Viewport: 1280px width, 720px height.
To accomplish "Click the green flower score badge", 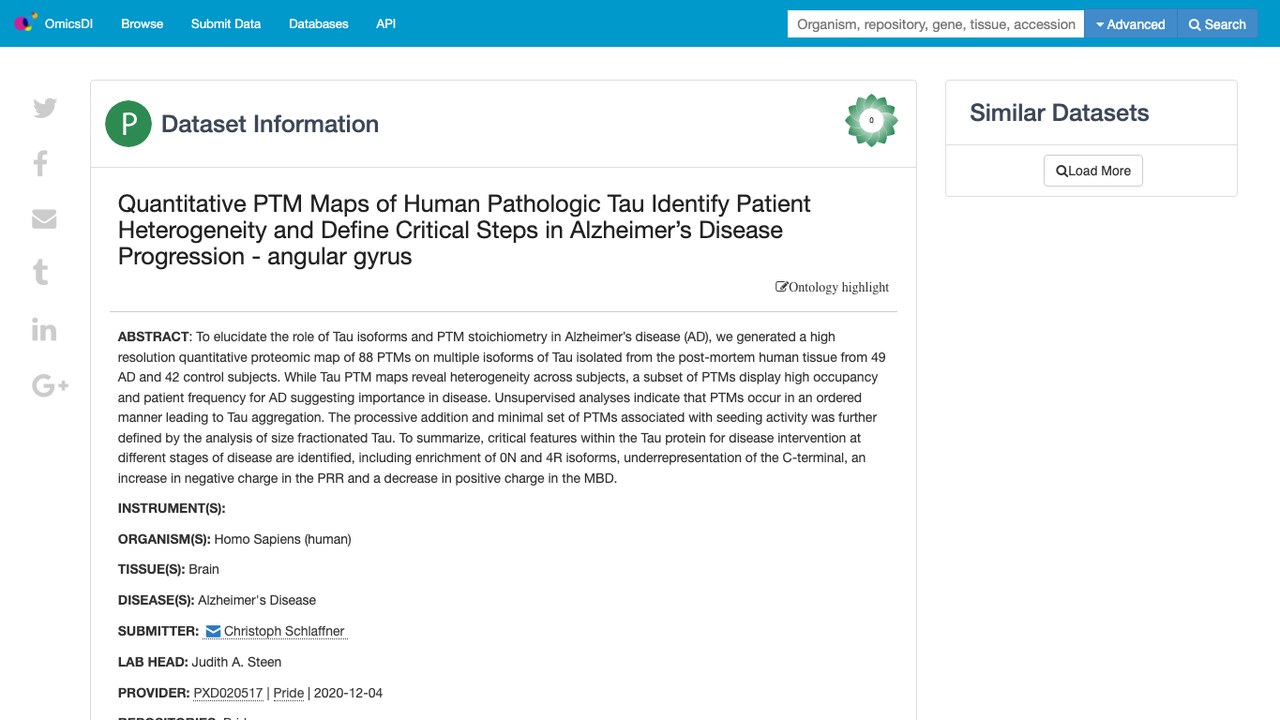I will 871,120.
